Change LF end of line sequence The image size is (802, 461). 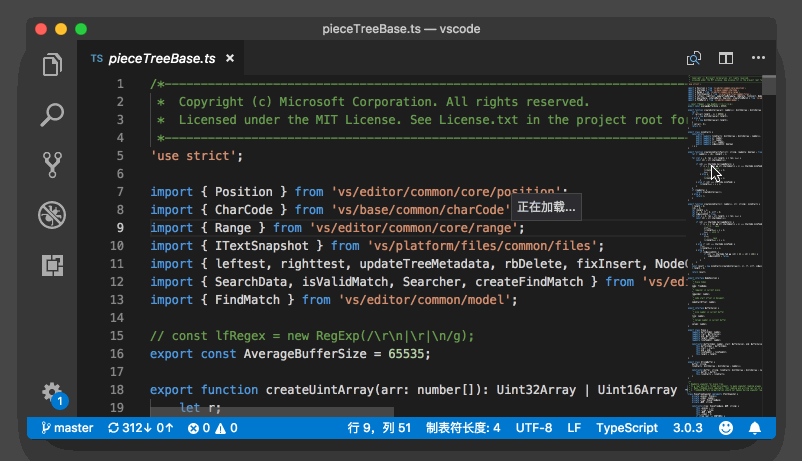[574, 428]
